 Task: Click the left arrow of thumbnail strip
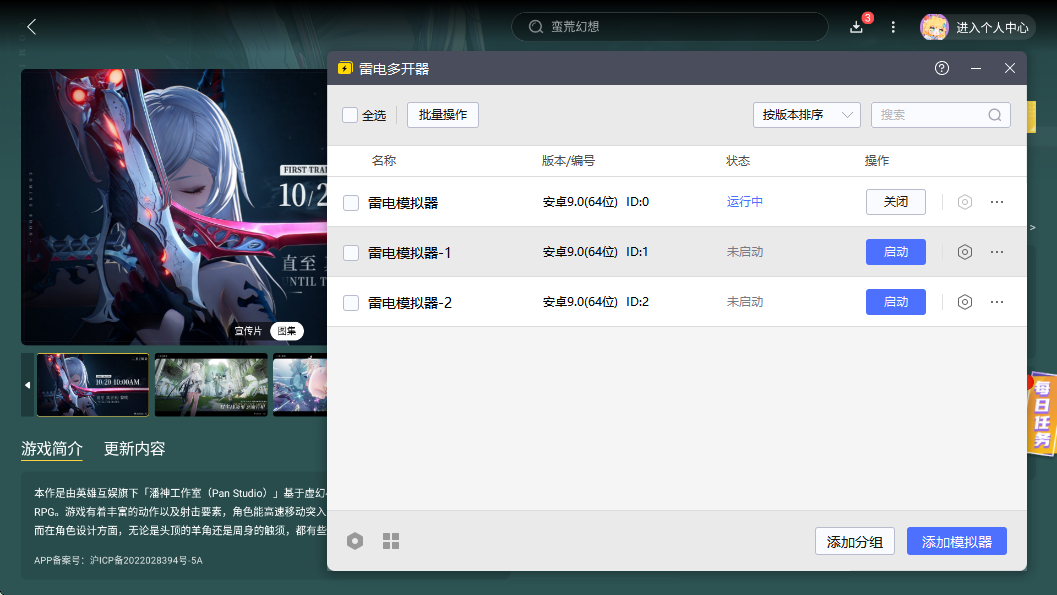(x=28, y=385)
